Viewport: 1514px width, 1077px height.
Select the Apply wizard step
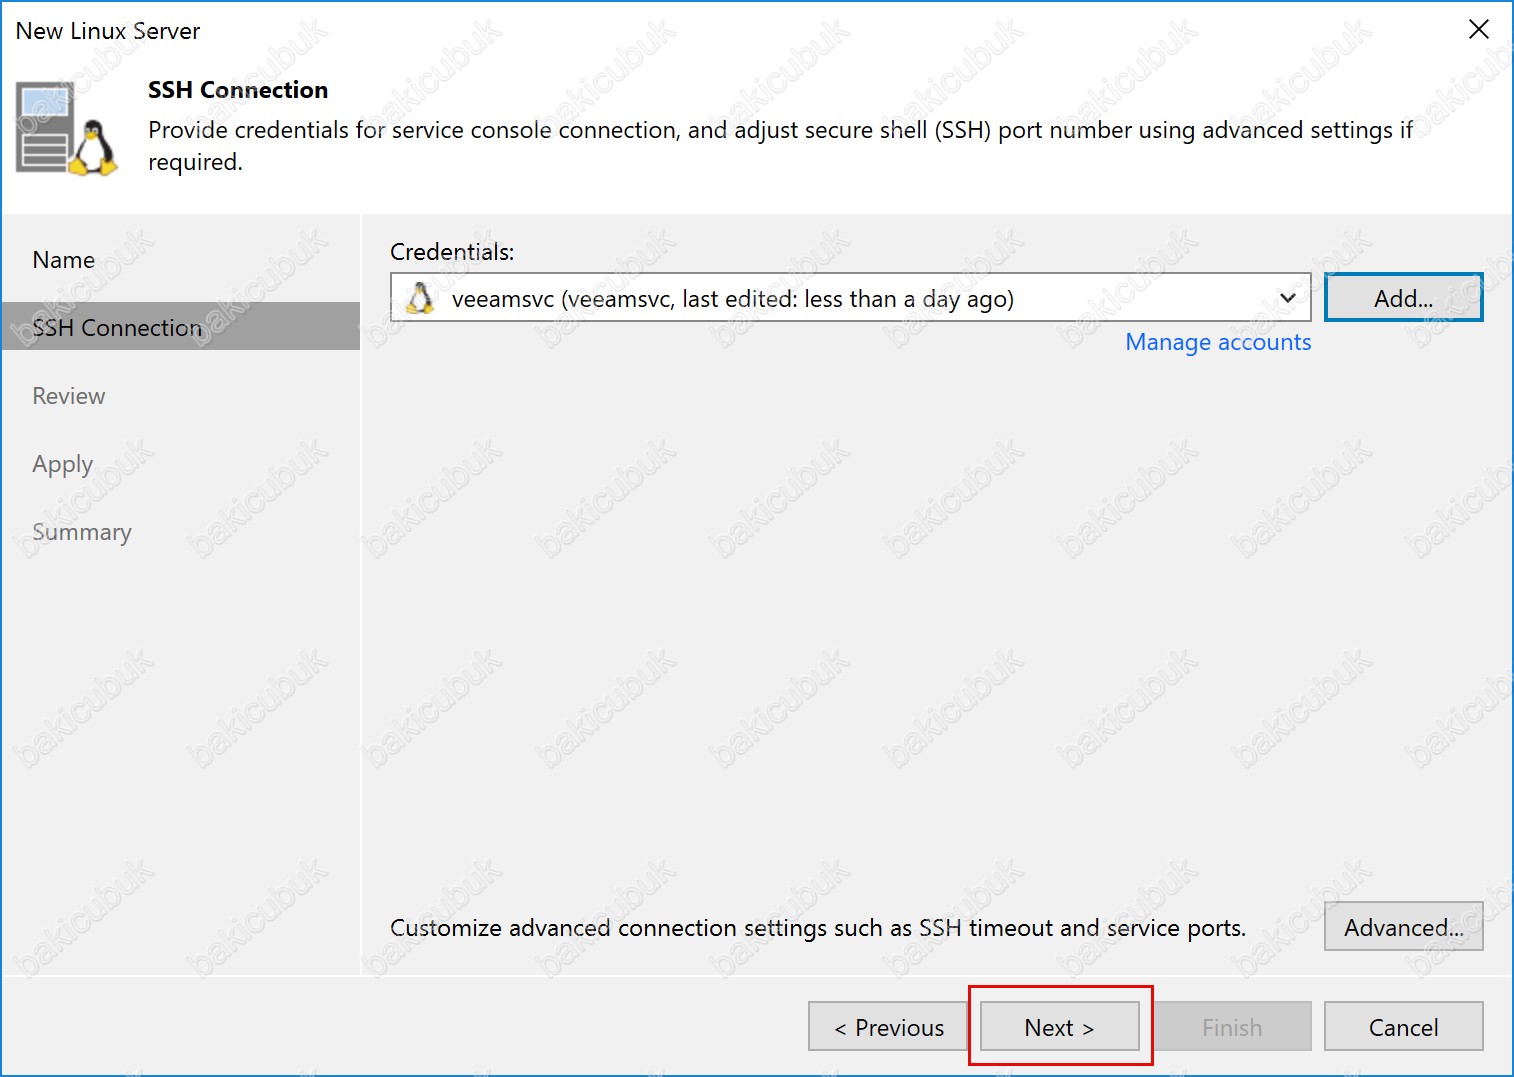point(62,465)
